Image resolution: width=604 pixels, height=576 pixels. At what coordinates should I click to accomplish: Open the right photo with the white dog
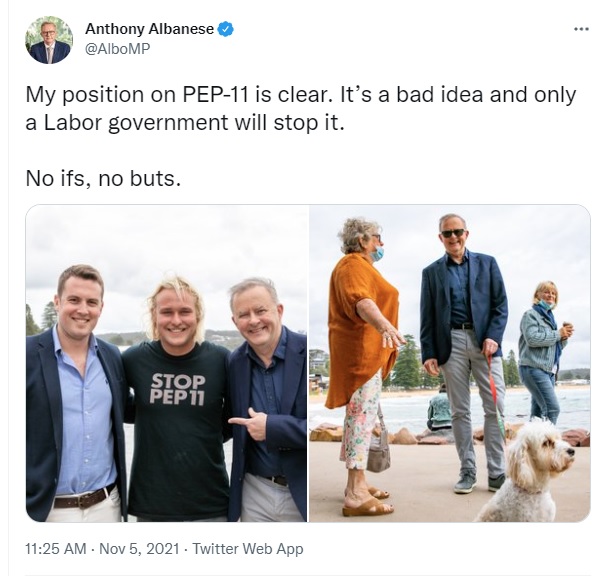tap(450, 363)
